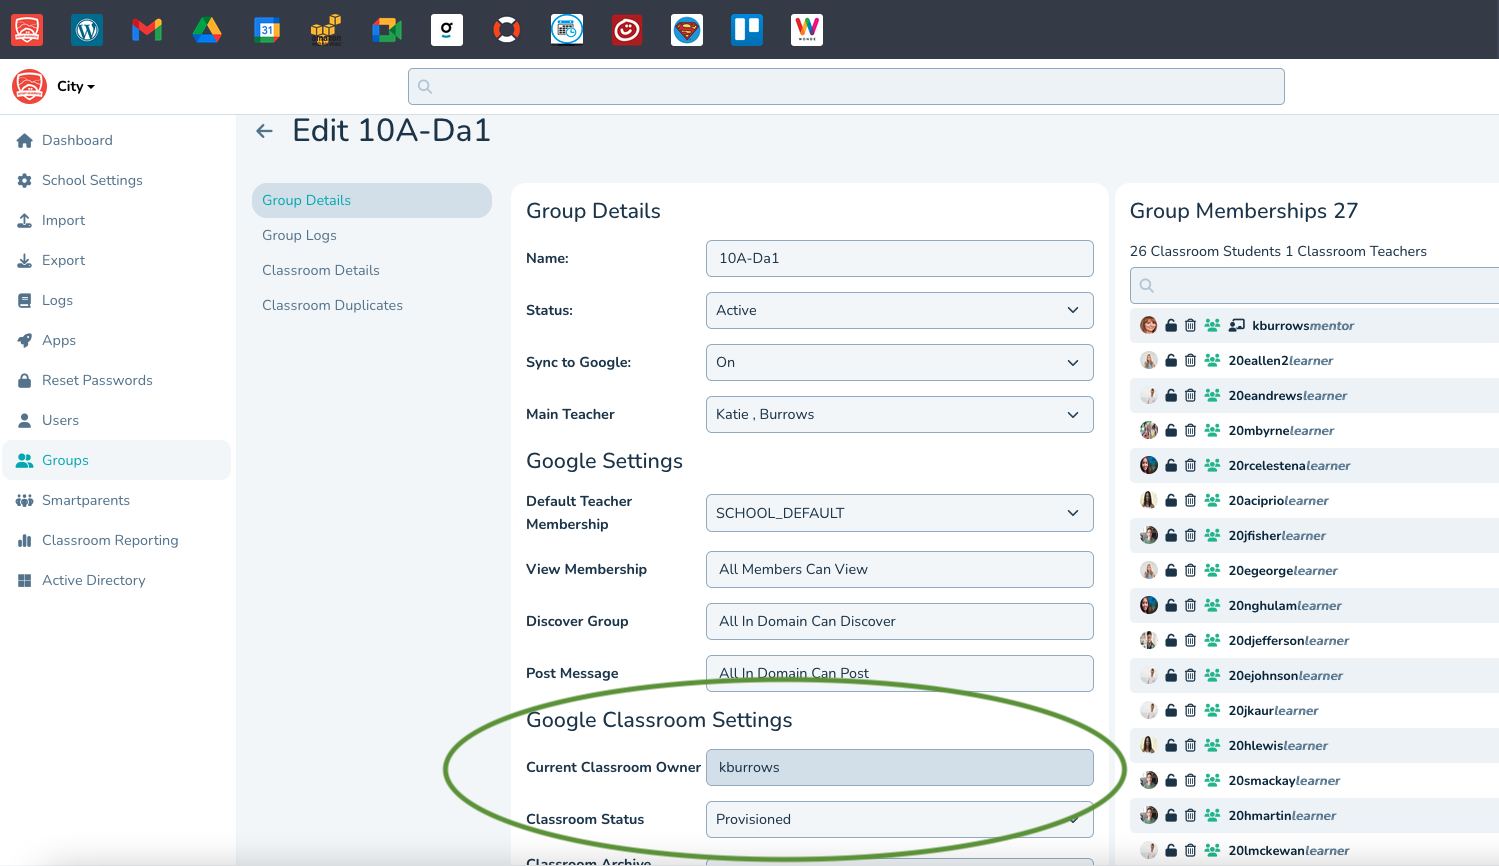Launch Google Drive from the top bar
This screenshot has height=866, width=1499.
pos(207,30)
